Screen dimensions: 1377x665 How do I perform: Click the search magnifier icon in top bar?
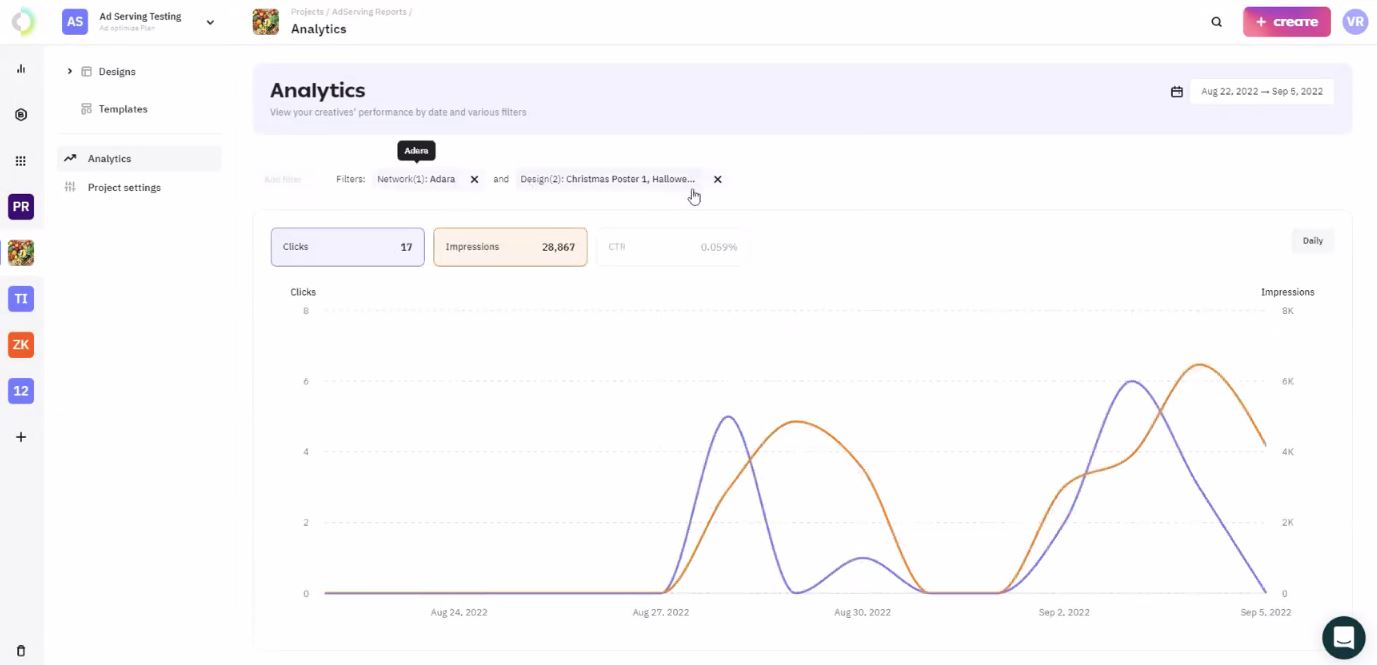coord(1216,20)
